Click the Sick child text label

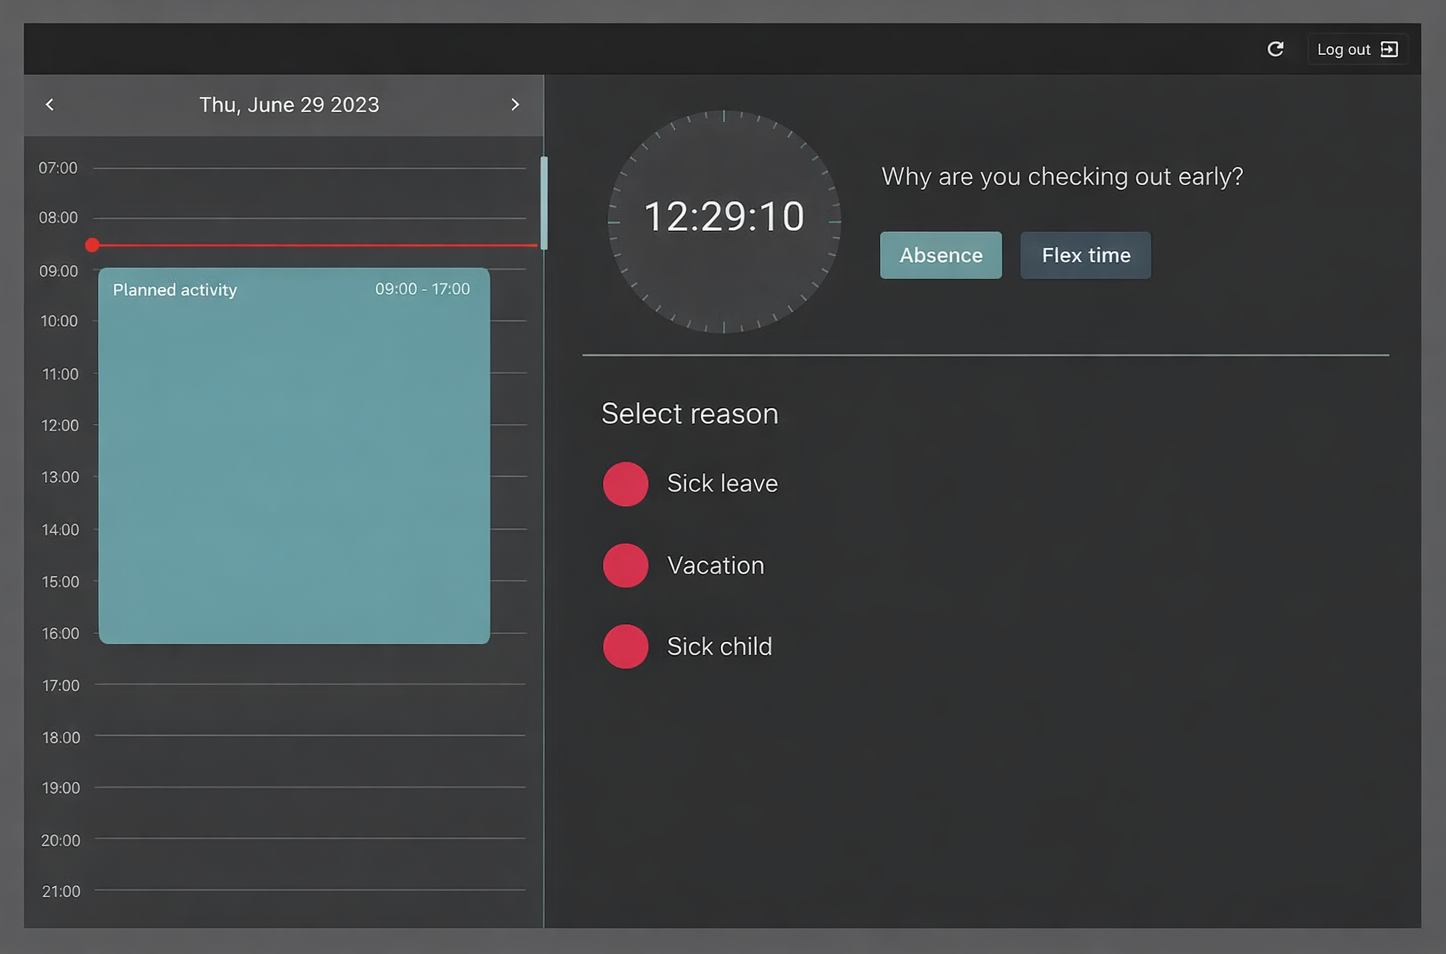719,647
